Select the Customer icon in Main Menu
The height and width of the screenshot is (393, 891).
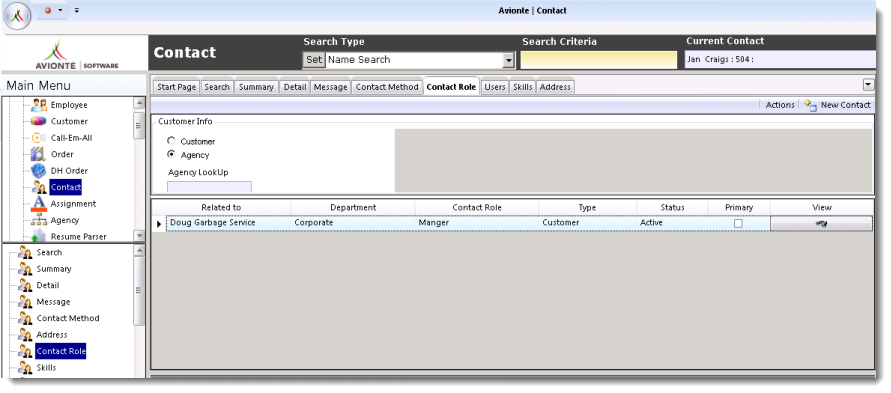point(39,121)
